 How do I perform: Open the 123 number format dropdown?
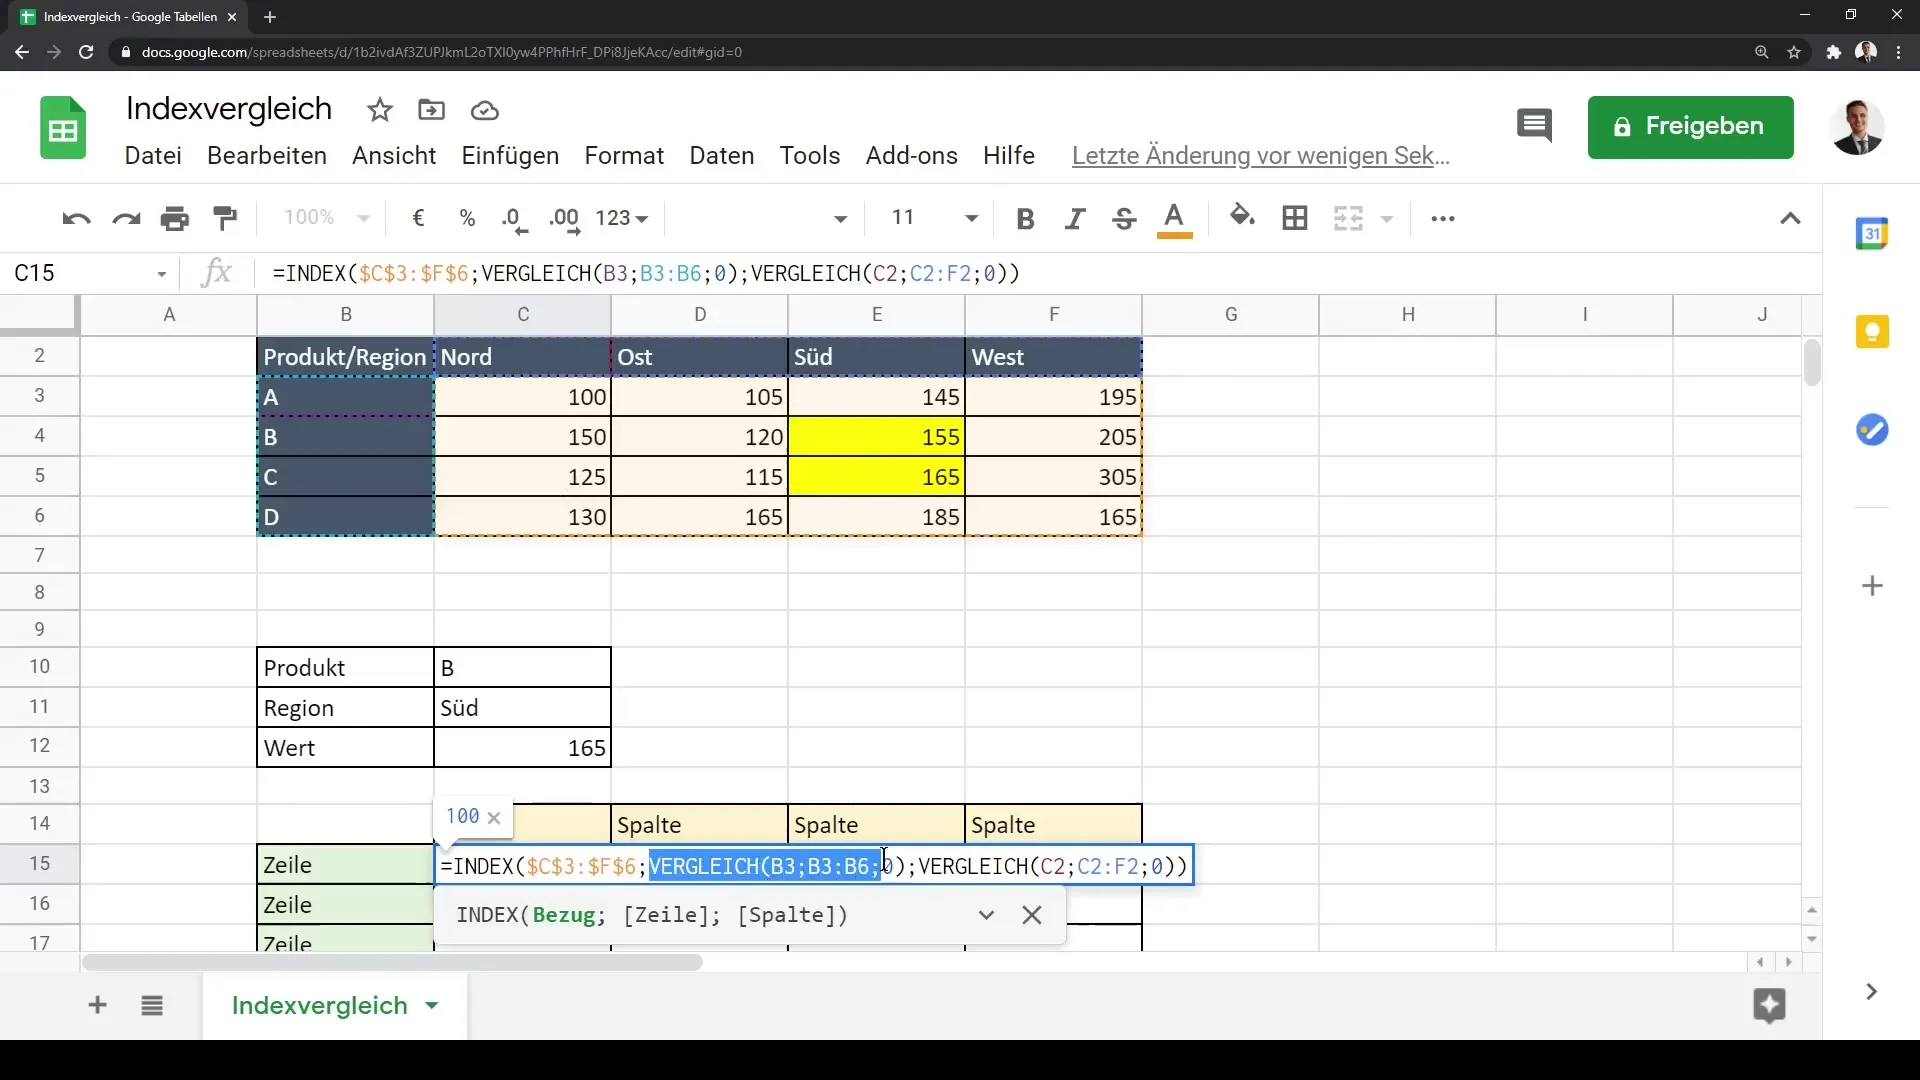point(621,218)
